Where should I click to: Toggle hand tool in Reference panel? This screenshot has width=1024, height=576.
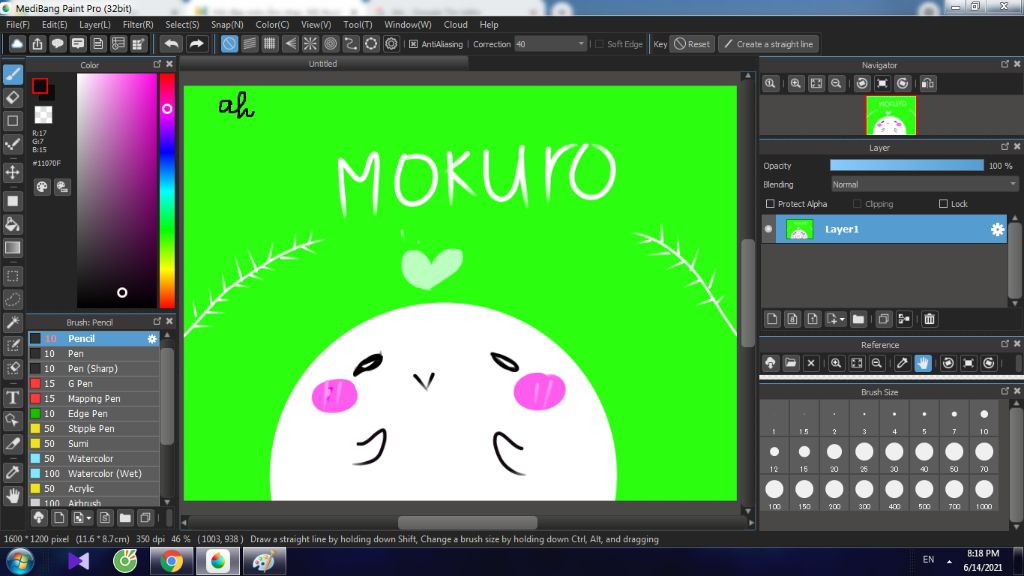(x=923, y=363)
